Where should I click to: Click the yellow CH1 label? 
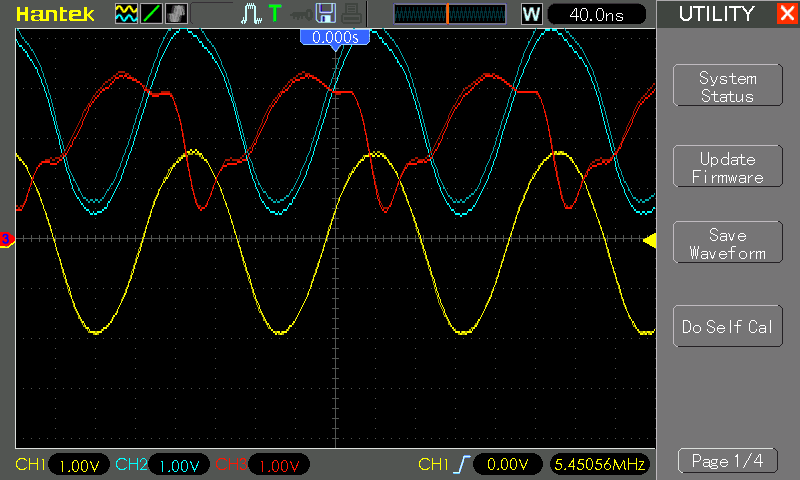[31, 464]
